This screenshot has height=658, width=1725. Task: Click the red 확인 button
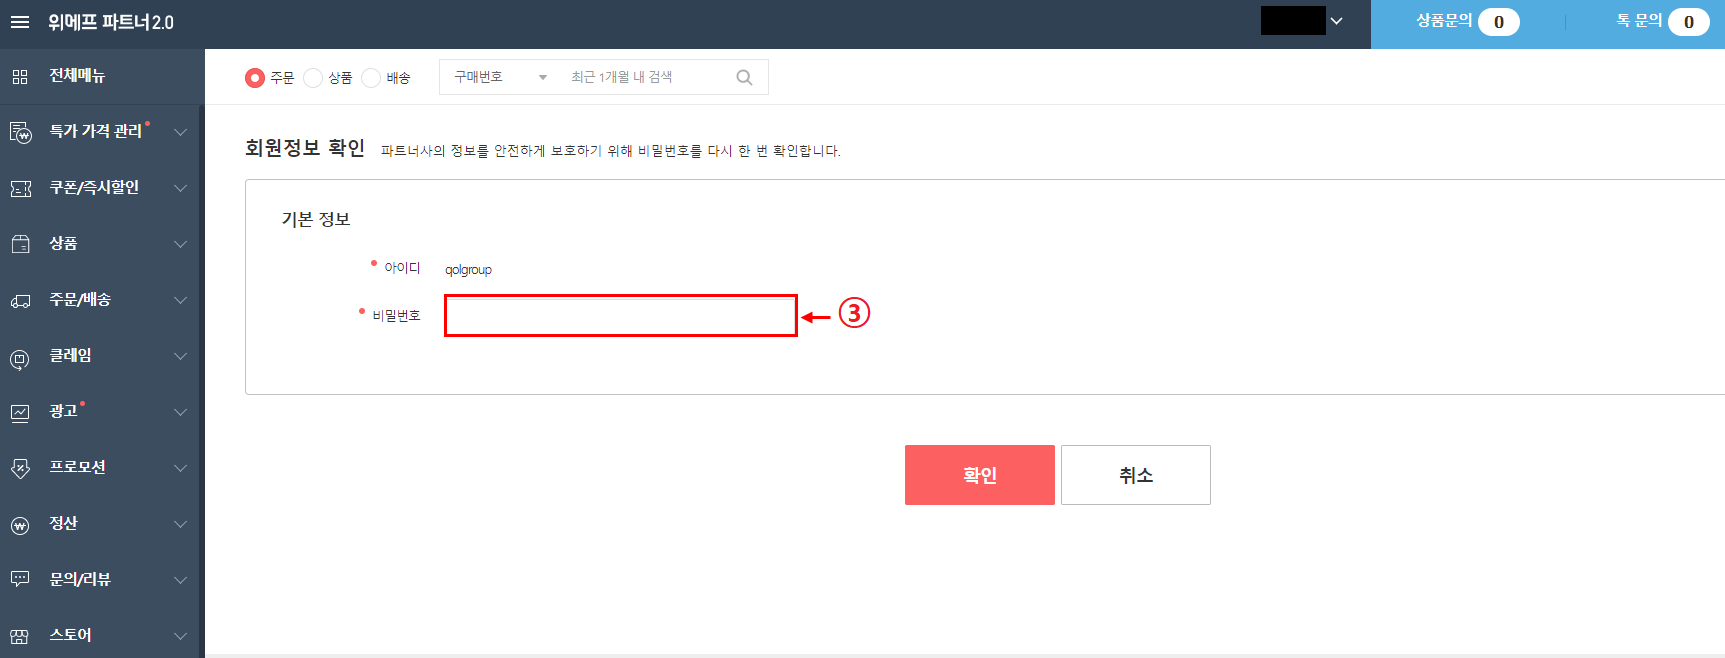tap(980, 475)
